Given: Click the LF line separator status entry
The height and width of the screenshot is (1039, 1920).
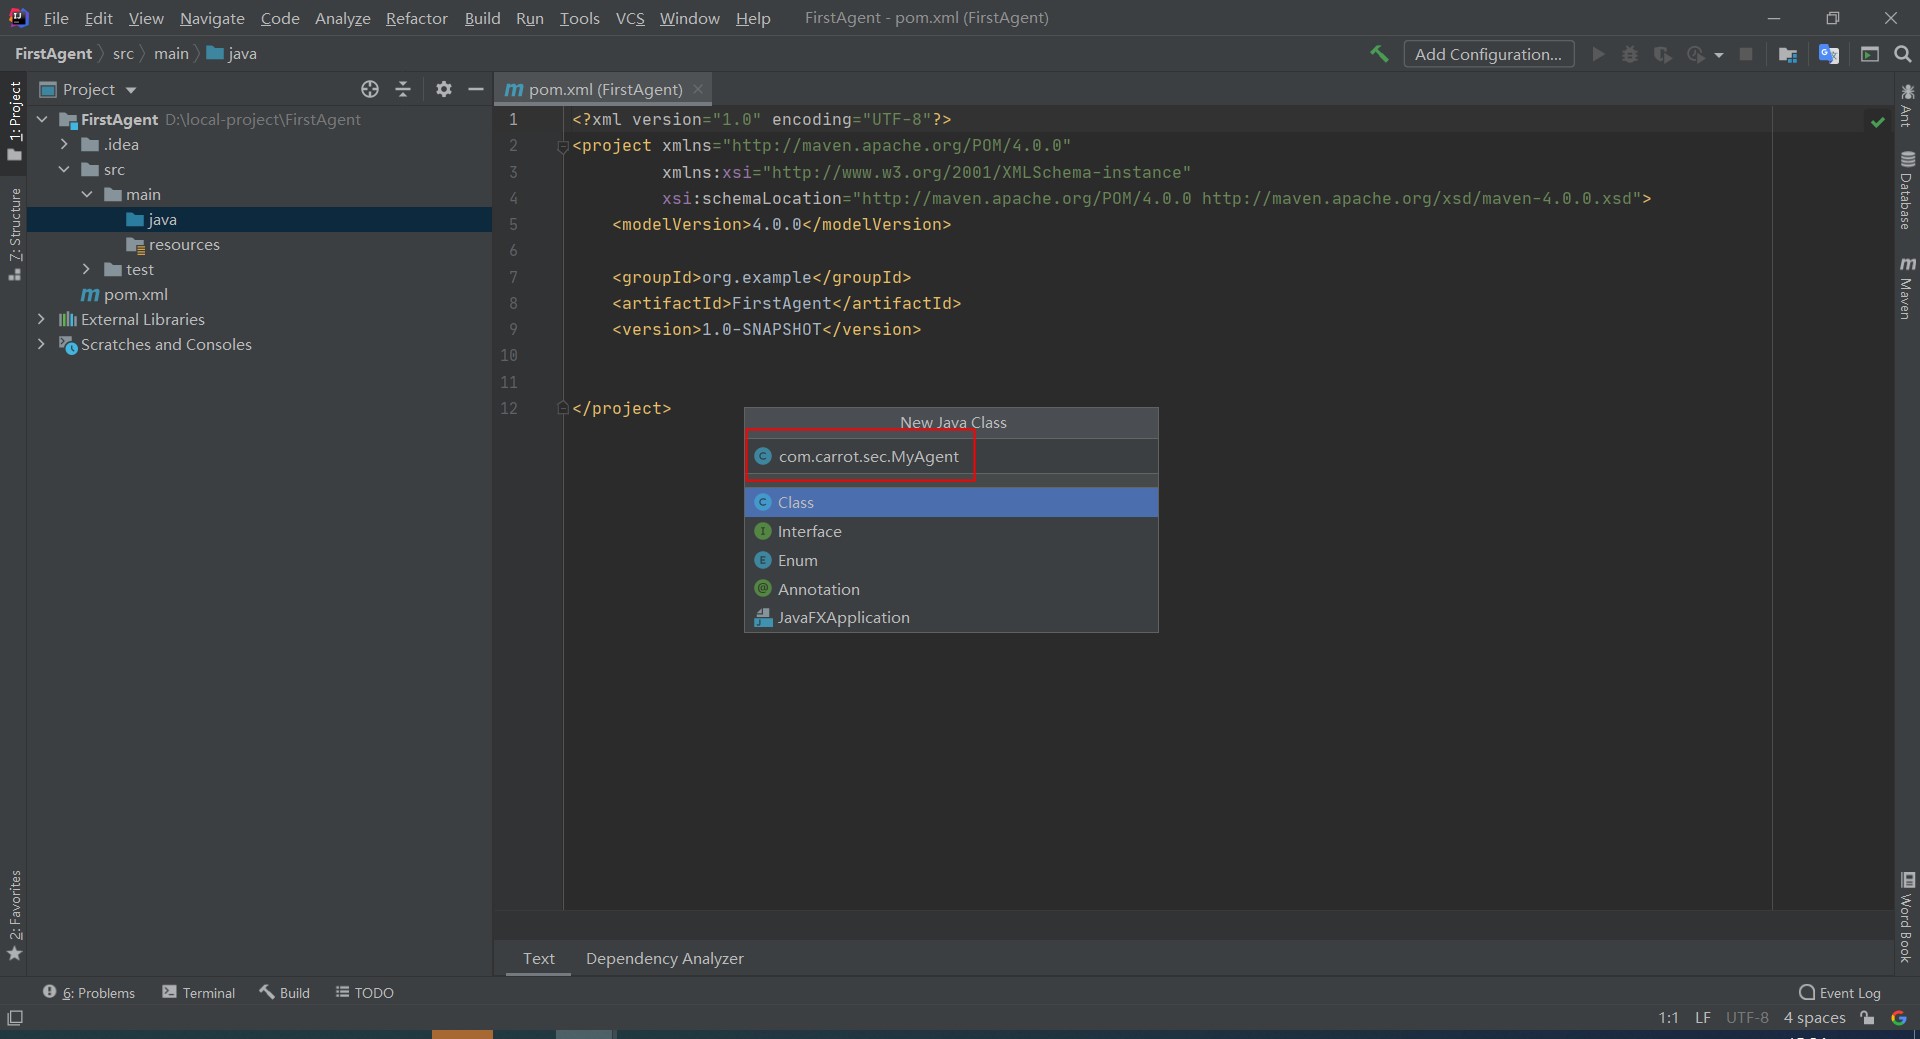Looking at the screenshot, I should point(1703,1018).
